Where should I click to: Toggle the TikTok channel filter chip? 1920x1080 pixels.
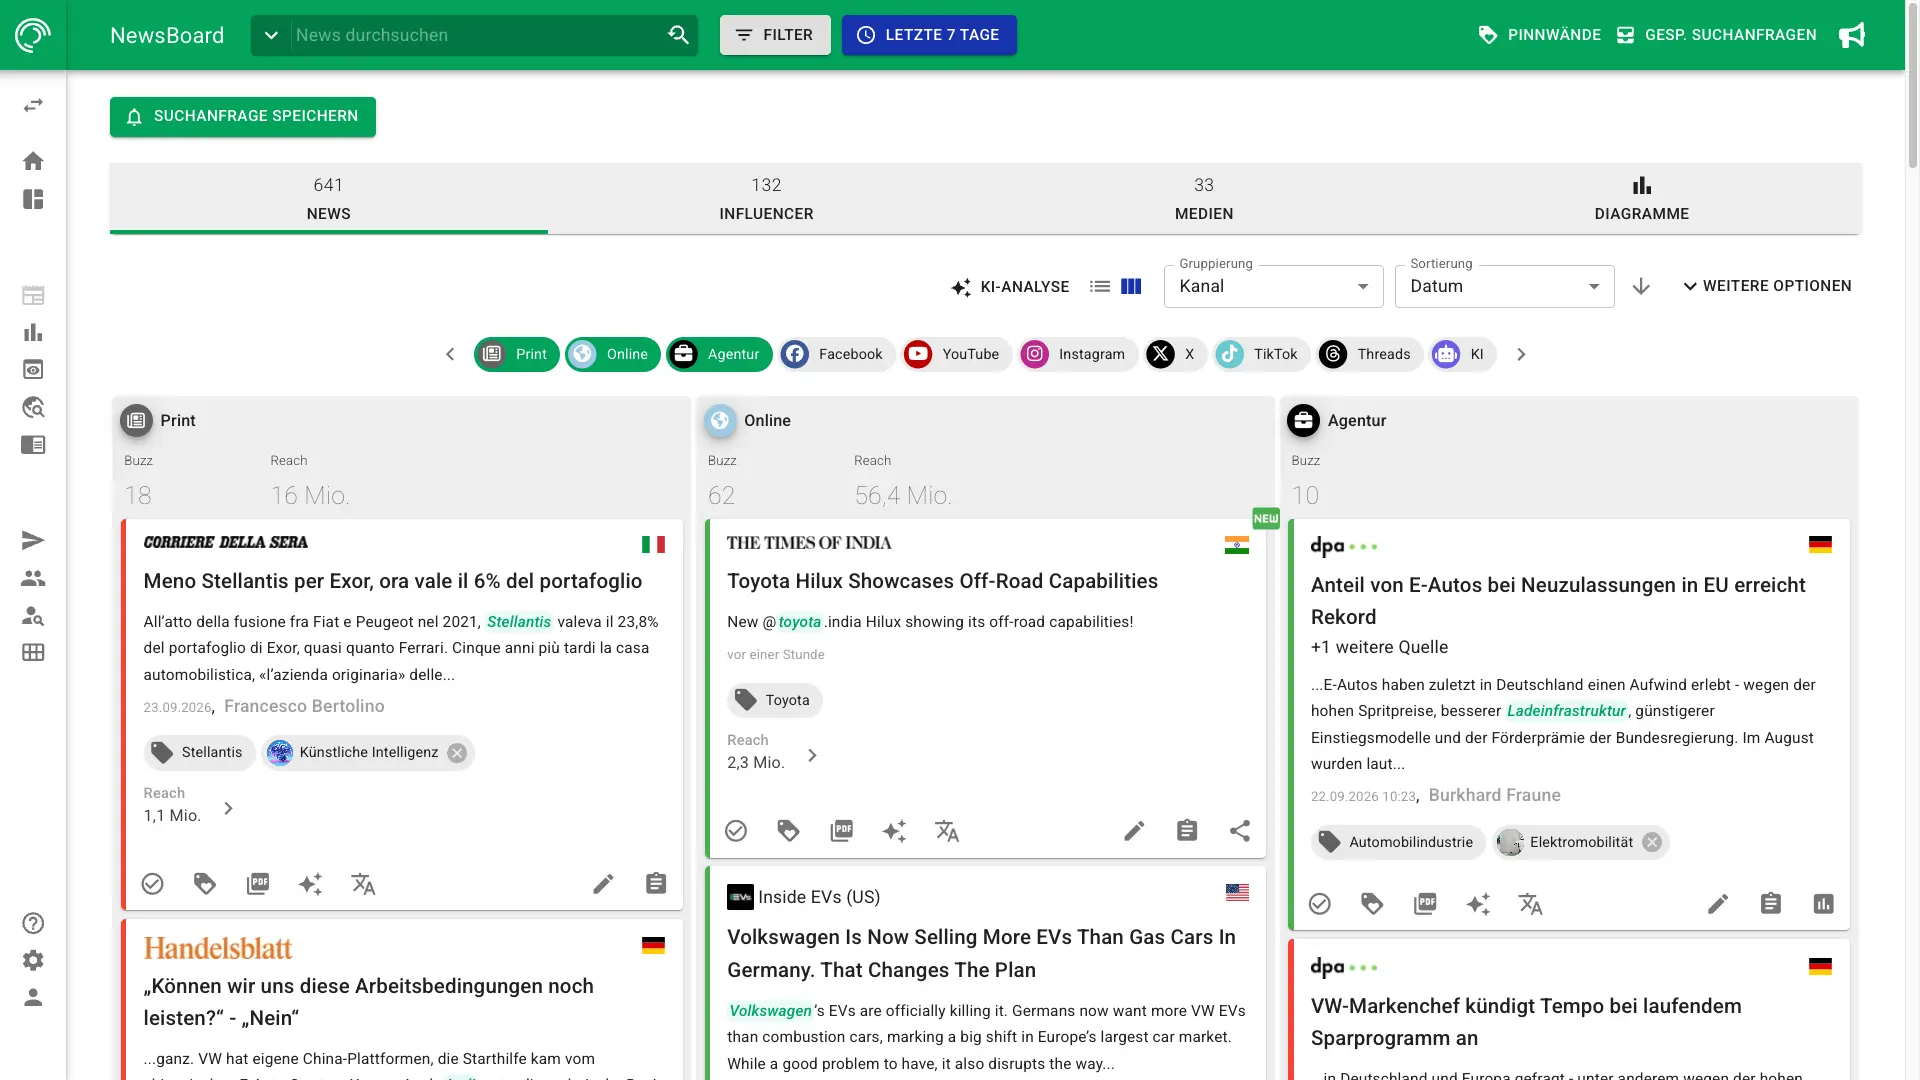coord(1262,354)
